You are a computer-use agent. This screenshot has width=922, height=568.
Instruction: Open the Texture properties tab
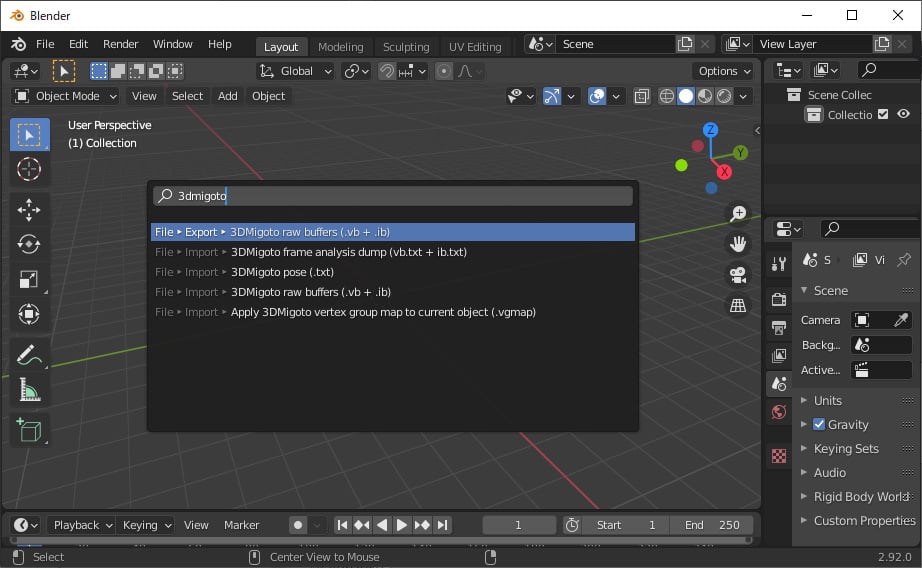click(779, 456)
